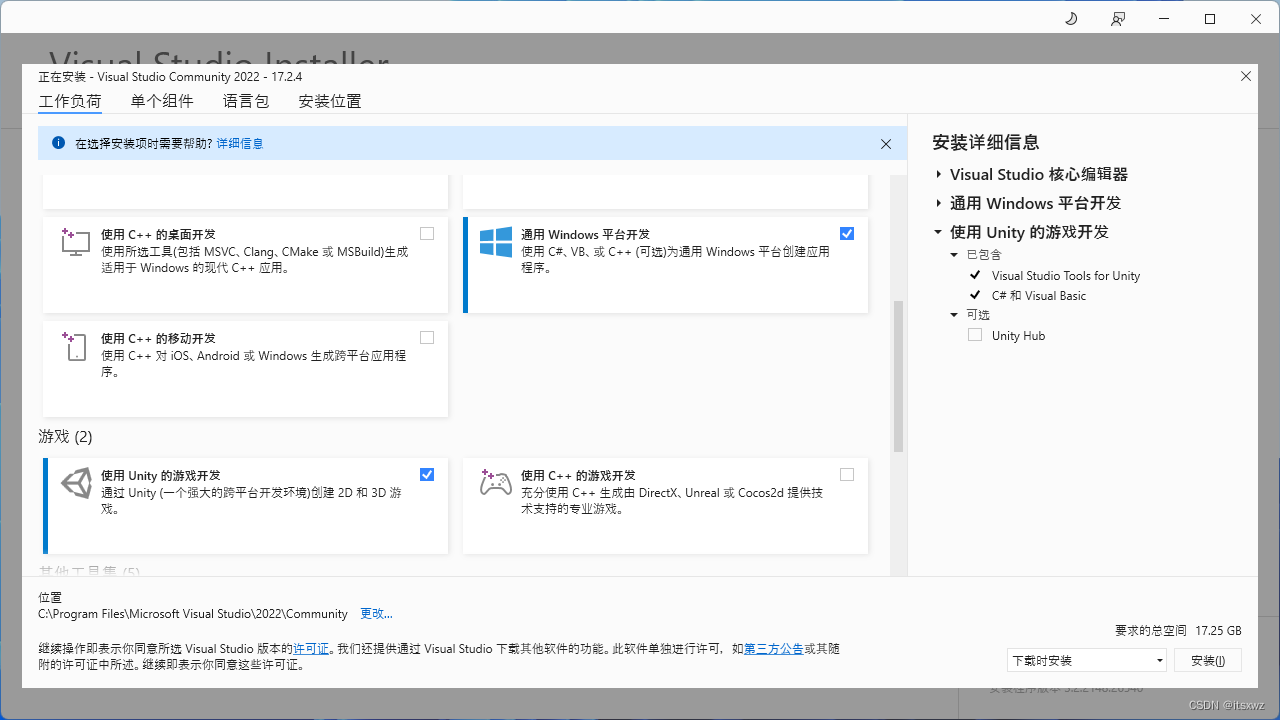Enable the optional Unity Hub component
The image size is (1280, 720).
[975, 336]
